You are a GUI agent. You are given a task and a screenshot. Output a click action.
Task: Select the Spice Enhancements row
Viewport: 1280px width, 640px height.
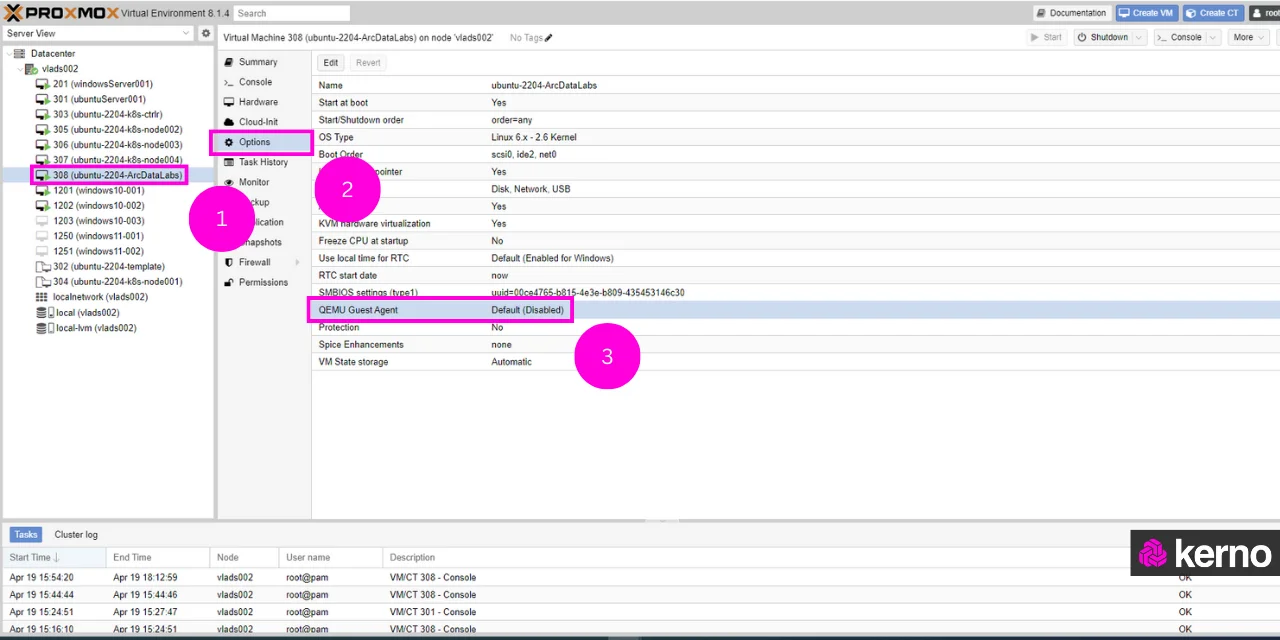click(x=796, y=345)
